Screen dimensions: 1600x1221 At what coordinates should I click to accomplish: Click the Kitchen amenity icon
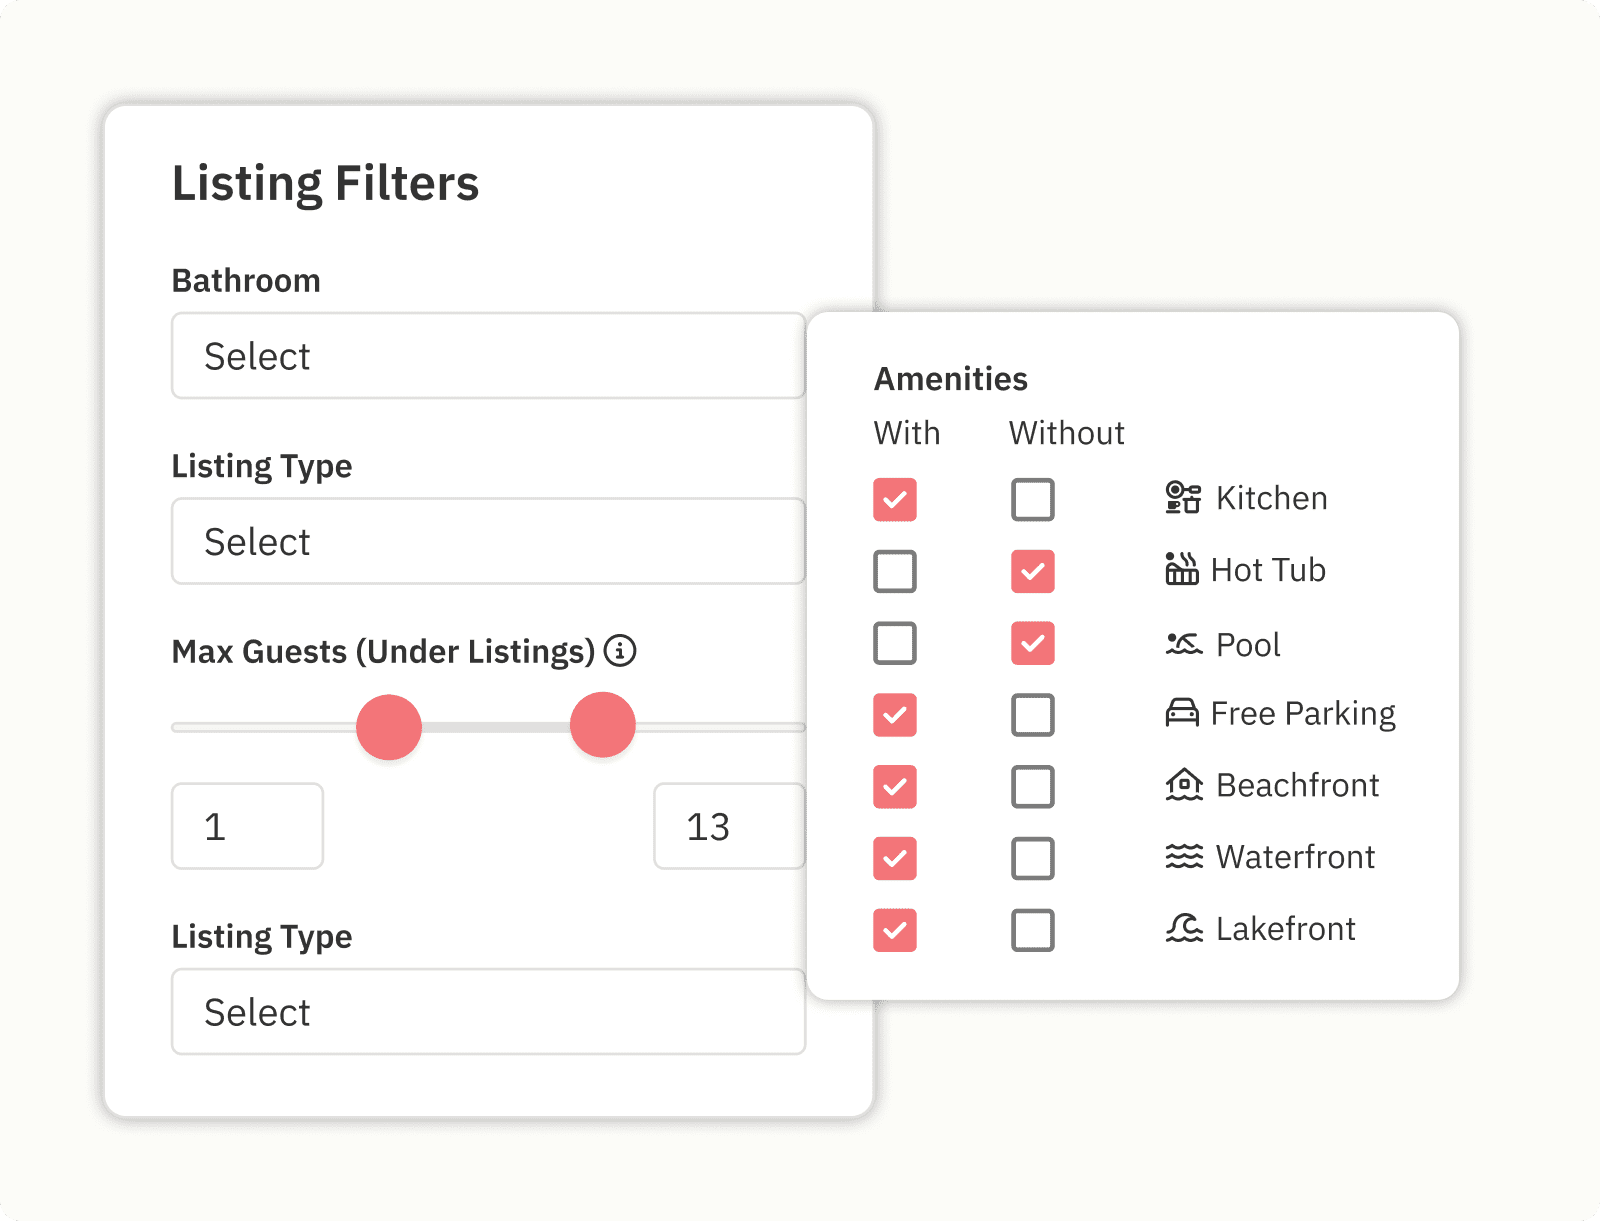tap(1183, 498)
